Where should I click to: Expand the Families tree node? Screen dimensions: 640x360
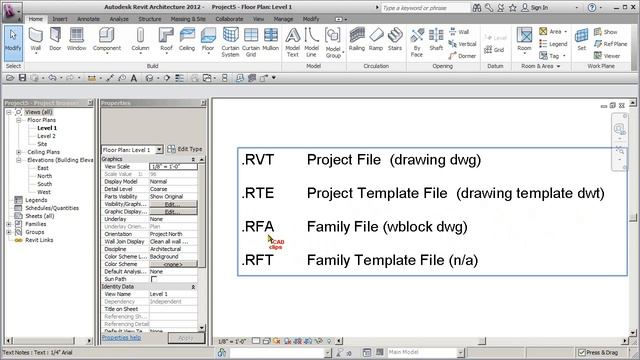coord(9,224)
